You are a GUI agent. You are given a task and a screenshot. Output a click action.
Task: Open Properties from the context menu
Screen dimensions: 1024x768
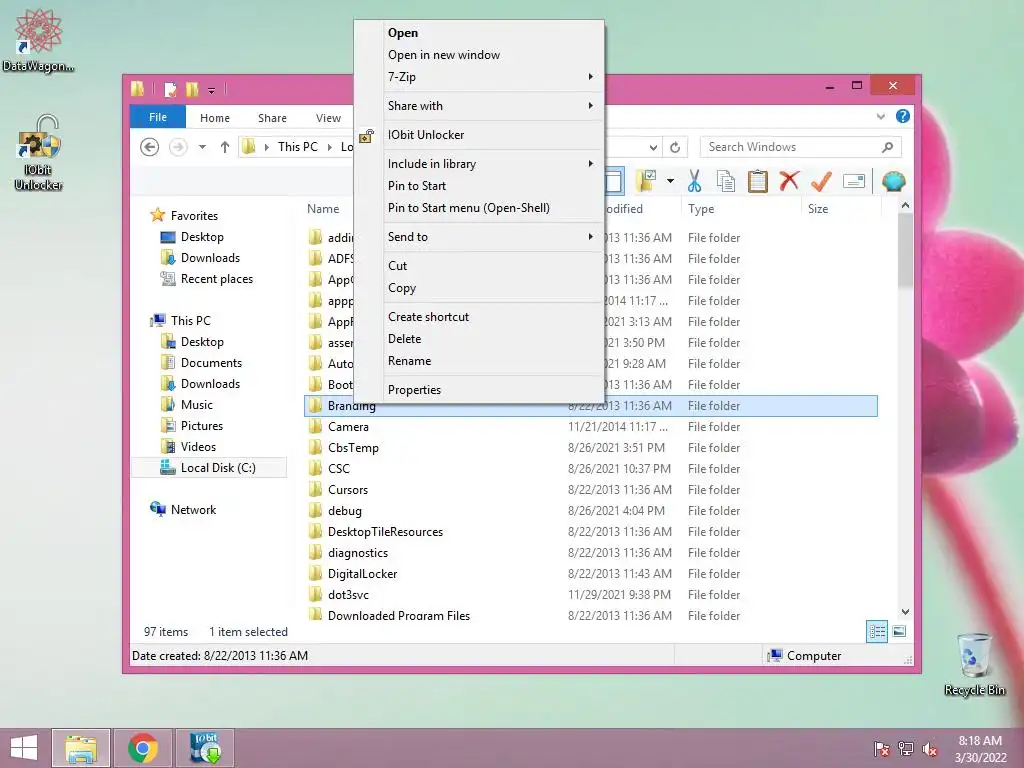(479, 390)
